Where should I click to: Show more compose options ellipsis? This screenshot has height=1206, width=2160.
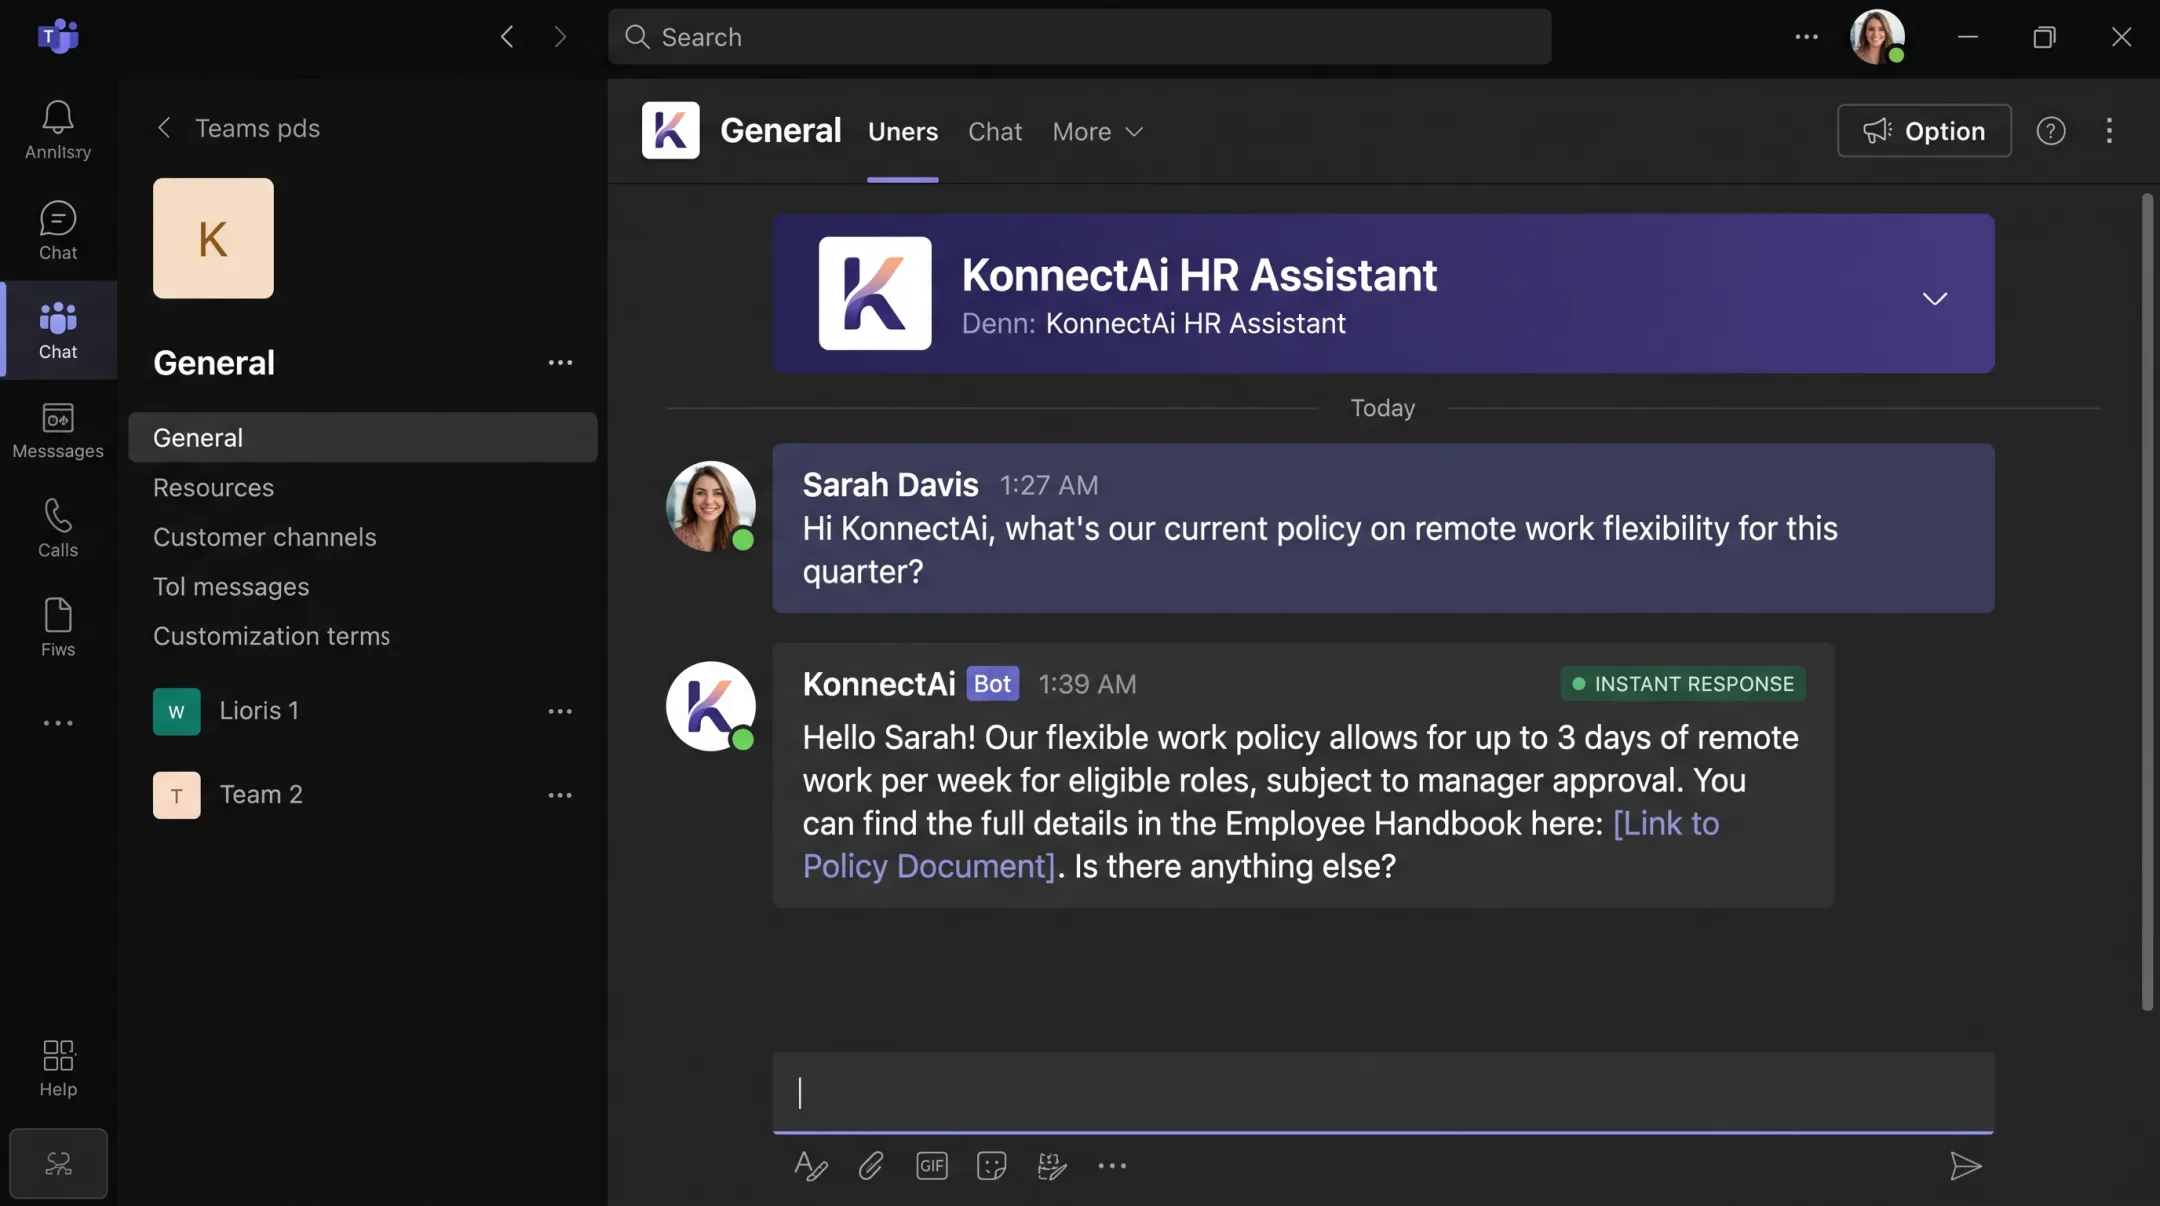point(1112,1166)
